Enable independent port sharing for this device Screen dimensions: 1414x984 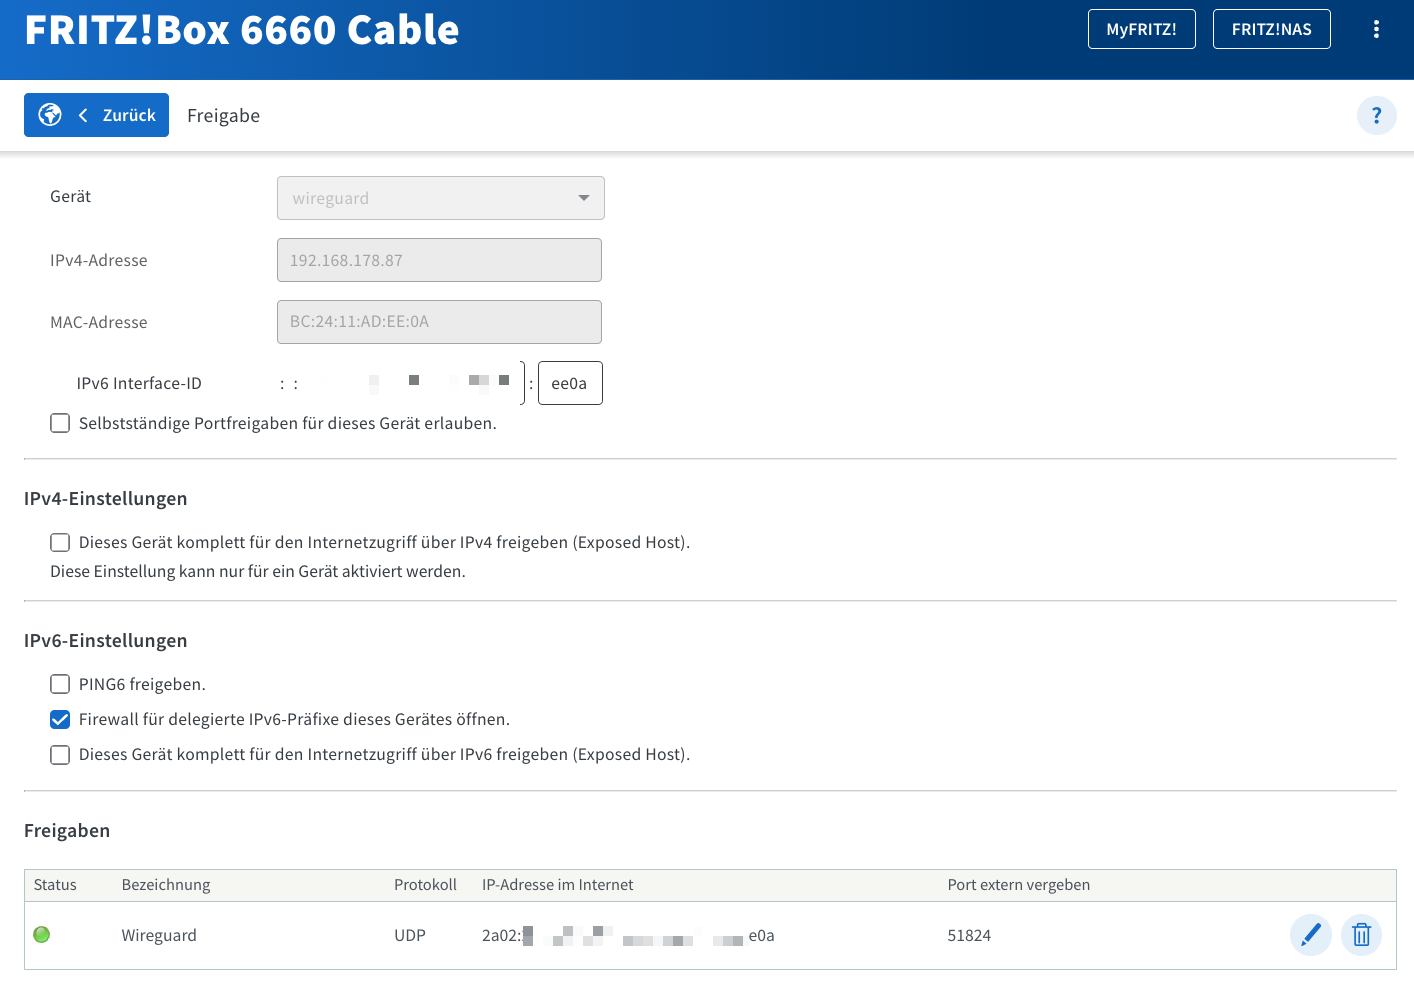point(61,423)
